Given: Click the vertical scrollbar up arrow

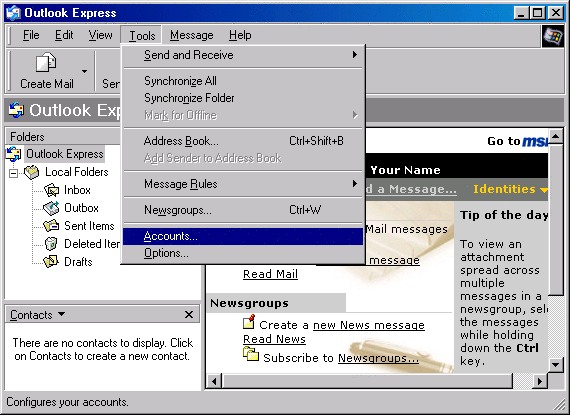Looking at the screenshot, I should pyautogui.click(x=556, y=137).
